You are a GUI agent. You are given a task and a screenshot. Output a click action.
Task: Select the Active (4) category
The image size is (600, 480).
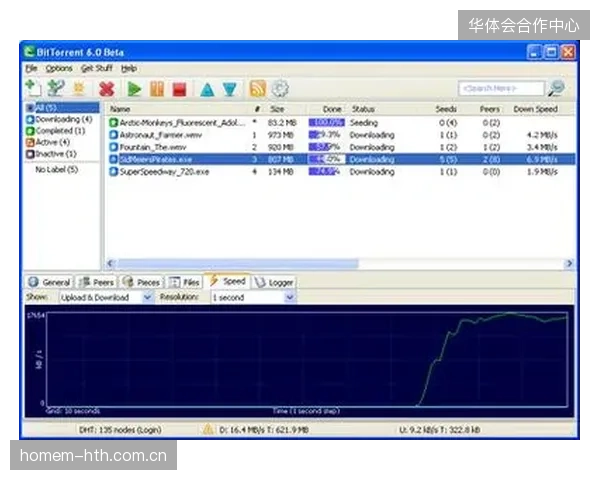[x=48, y=142]
